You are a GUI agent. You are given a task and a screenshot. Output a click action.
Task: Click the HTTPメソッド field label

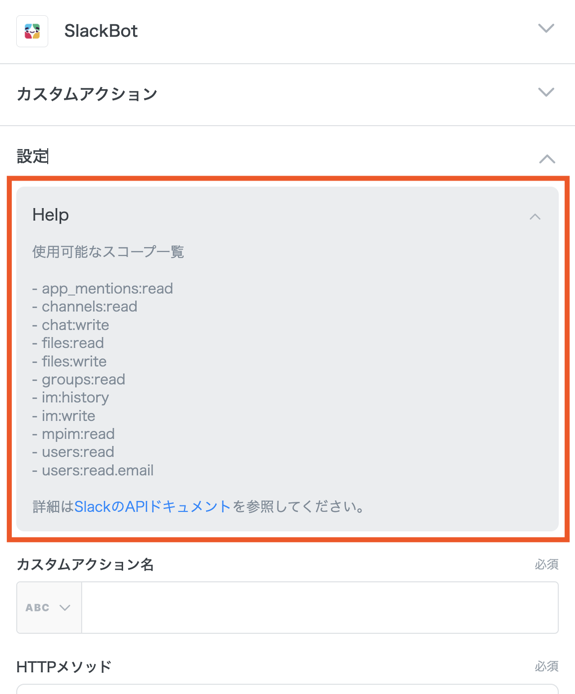pyautogui.click(x=64, y=667)
